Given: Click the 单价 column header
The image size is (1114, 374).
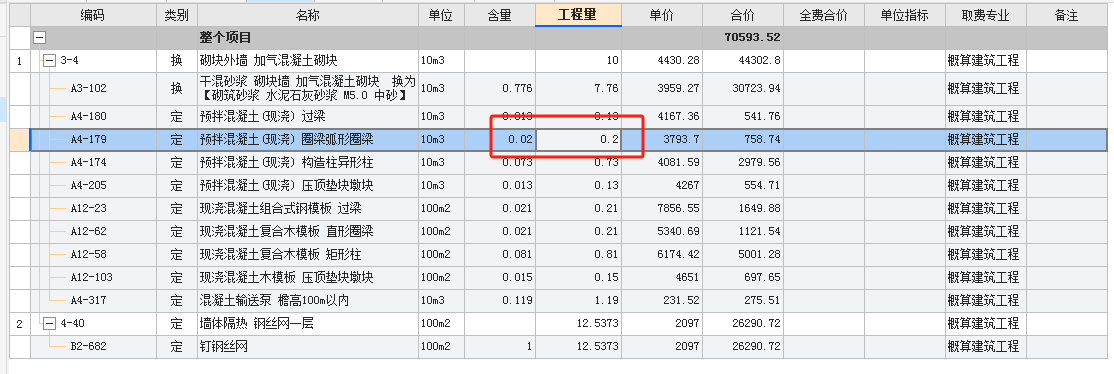Looking at the screenshot, I should point(661,15).
